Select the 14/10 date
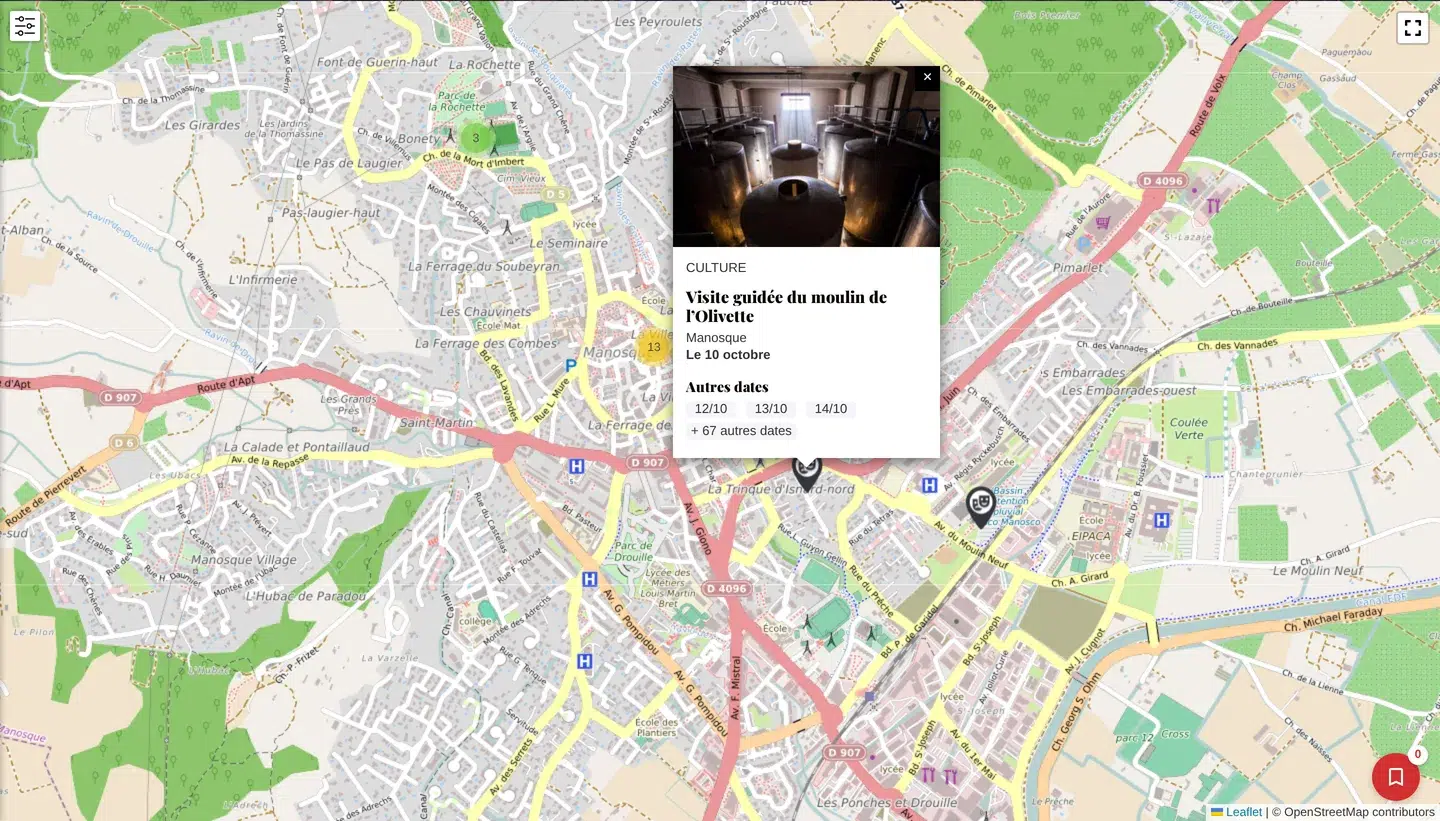The width and height of the screenshot is (1440, 821). [831, 409]
